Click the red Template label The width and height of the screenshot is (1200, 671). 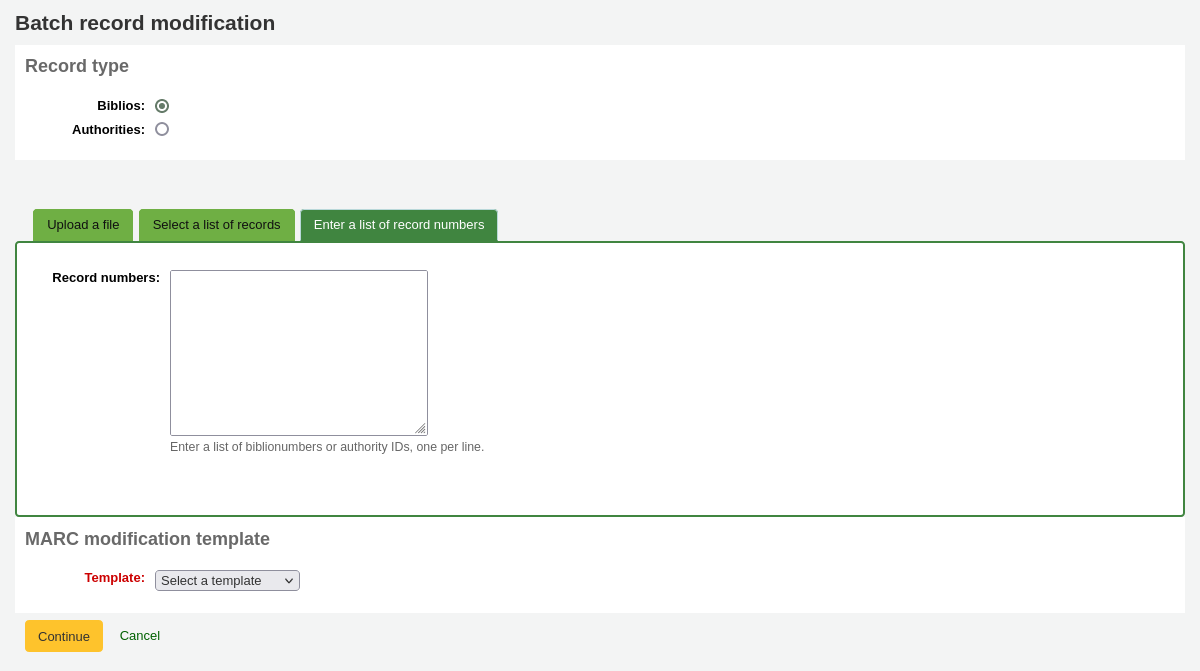click(x=114, y=578)
